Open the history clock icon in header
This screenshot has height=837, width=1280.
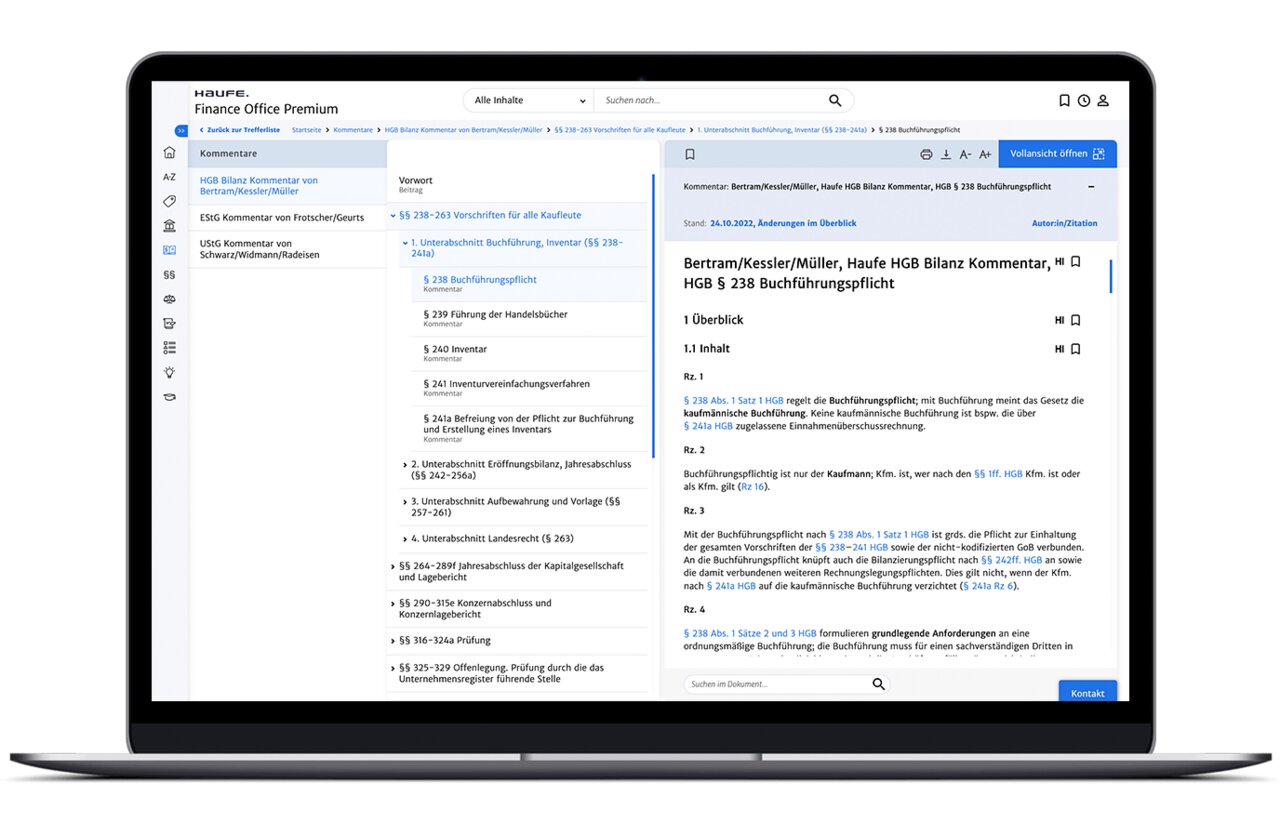[x=1084, y=101]
